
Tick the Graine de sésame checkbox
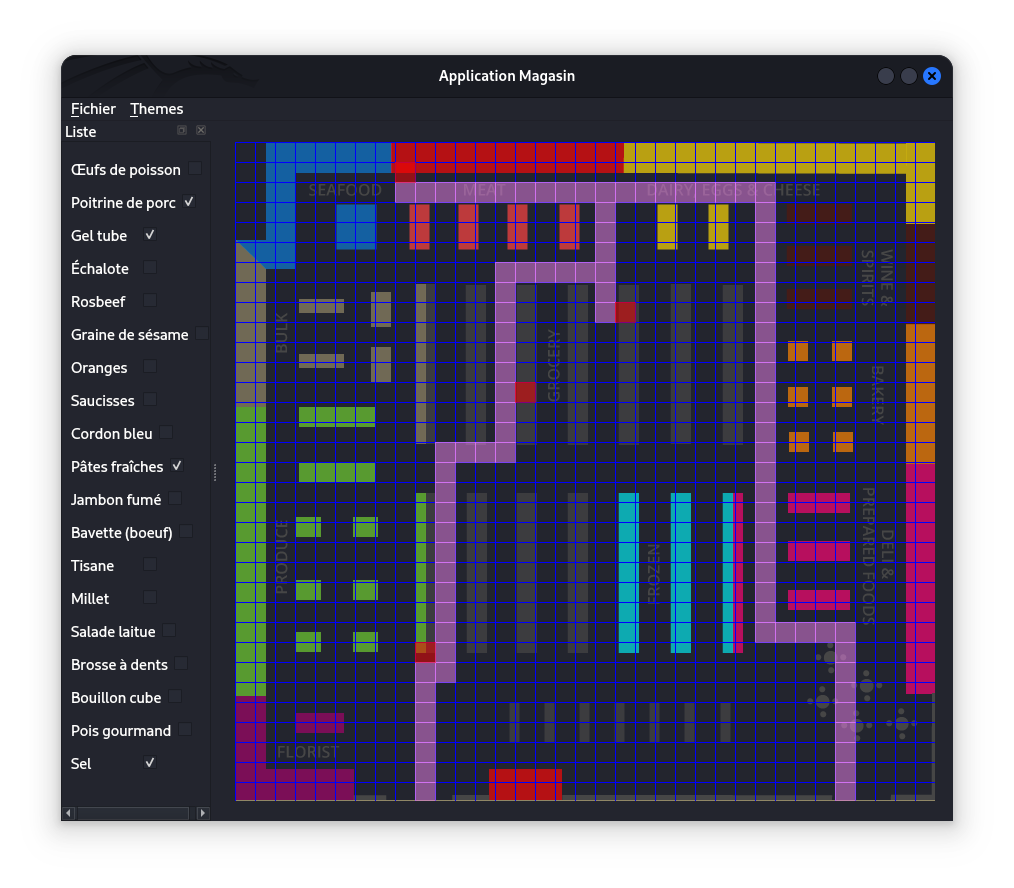[x=201, y=334]
